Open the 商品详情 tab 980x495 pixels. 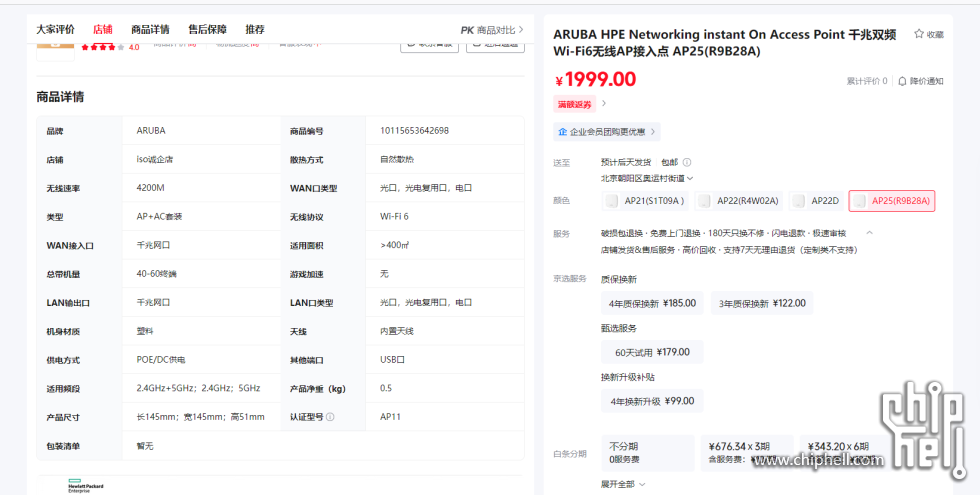(150, 29)
